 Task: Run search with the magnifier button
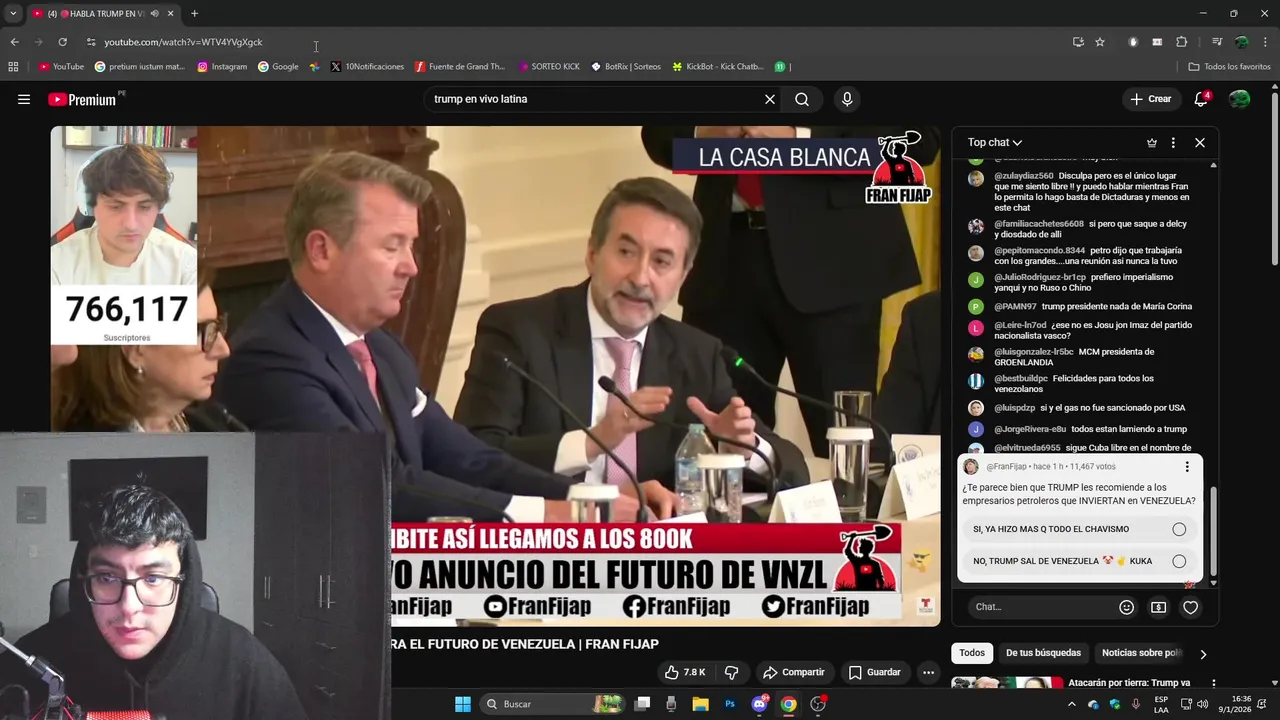(x=802, y=99)
